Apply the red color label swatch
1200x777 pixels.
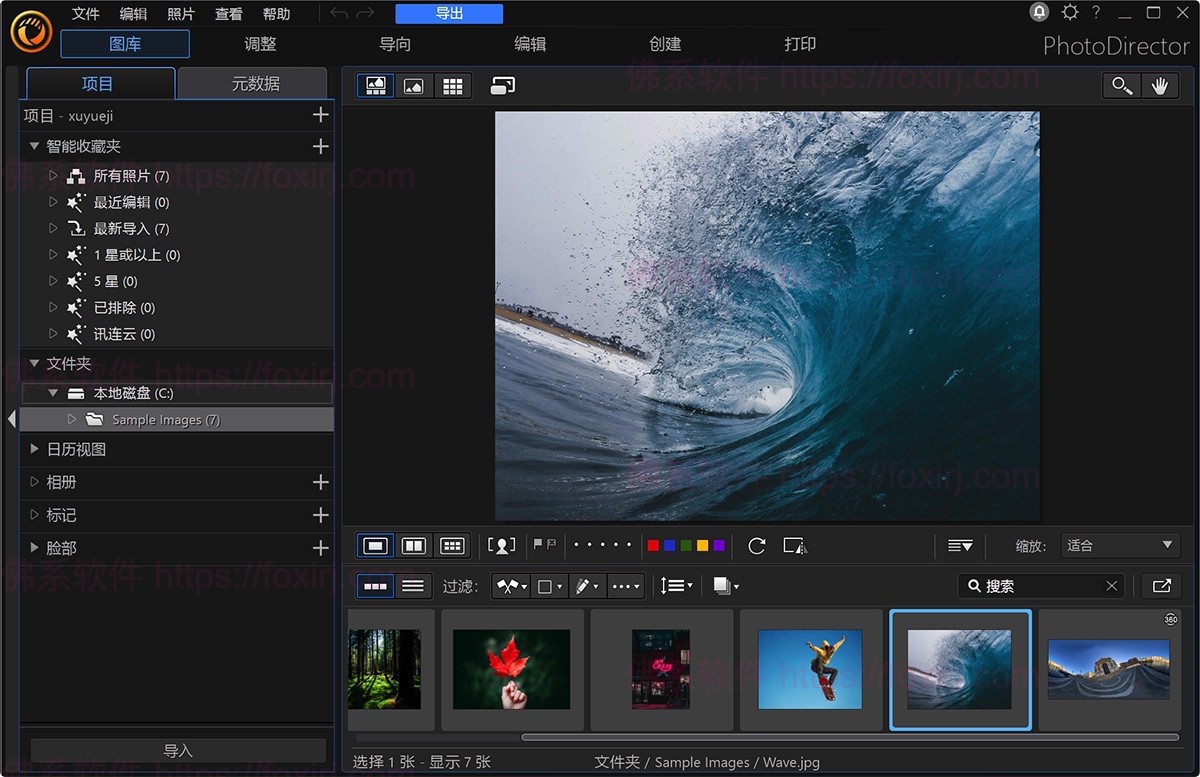coord(652,545)
